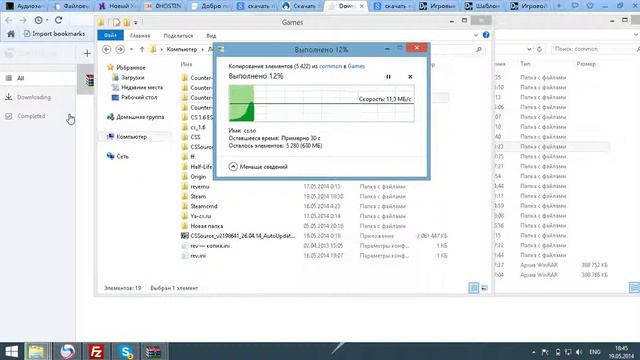Expand the ribbon with the chevron near help
This screenshot has height=360, width=640.
click(476, 36)
